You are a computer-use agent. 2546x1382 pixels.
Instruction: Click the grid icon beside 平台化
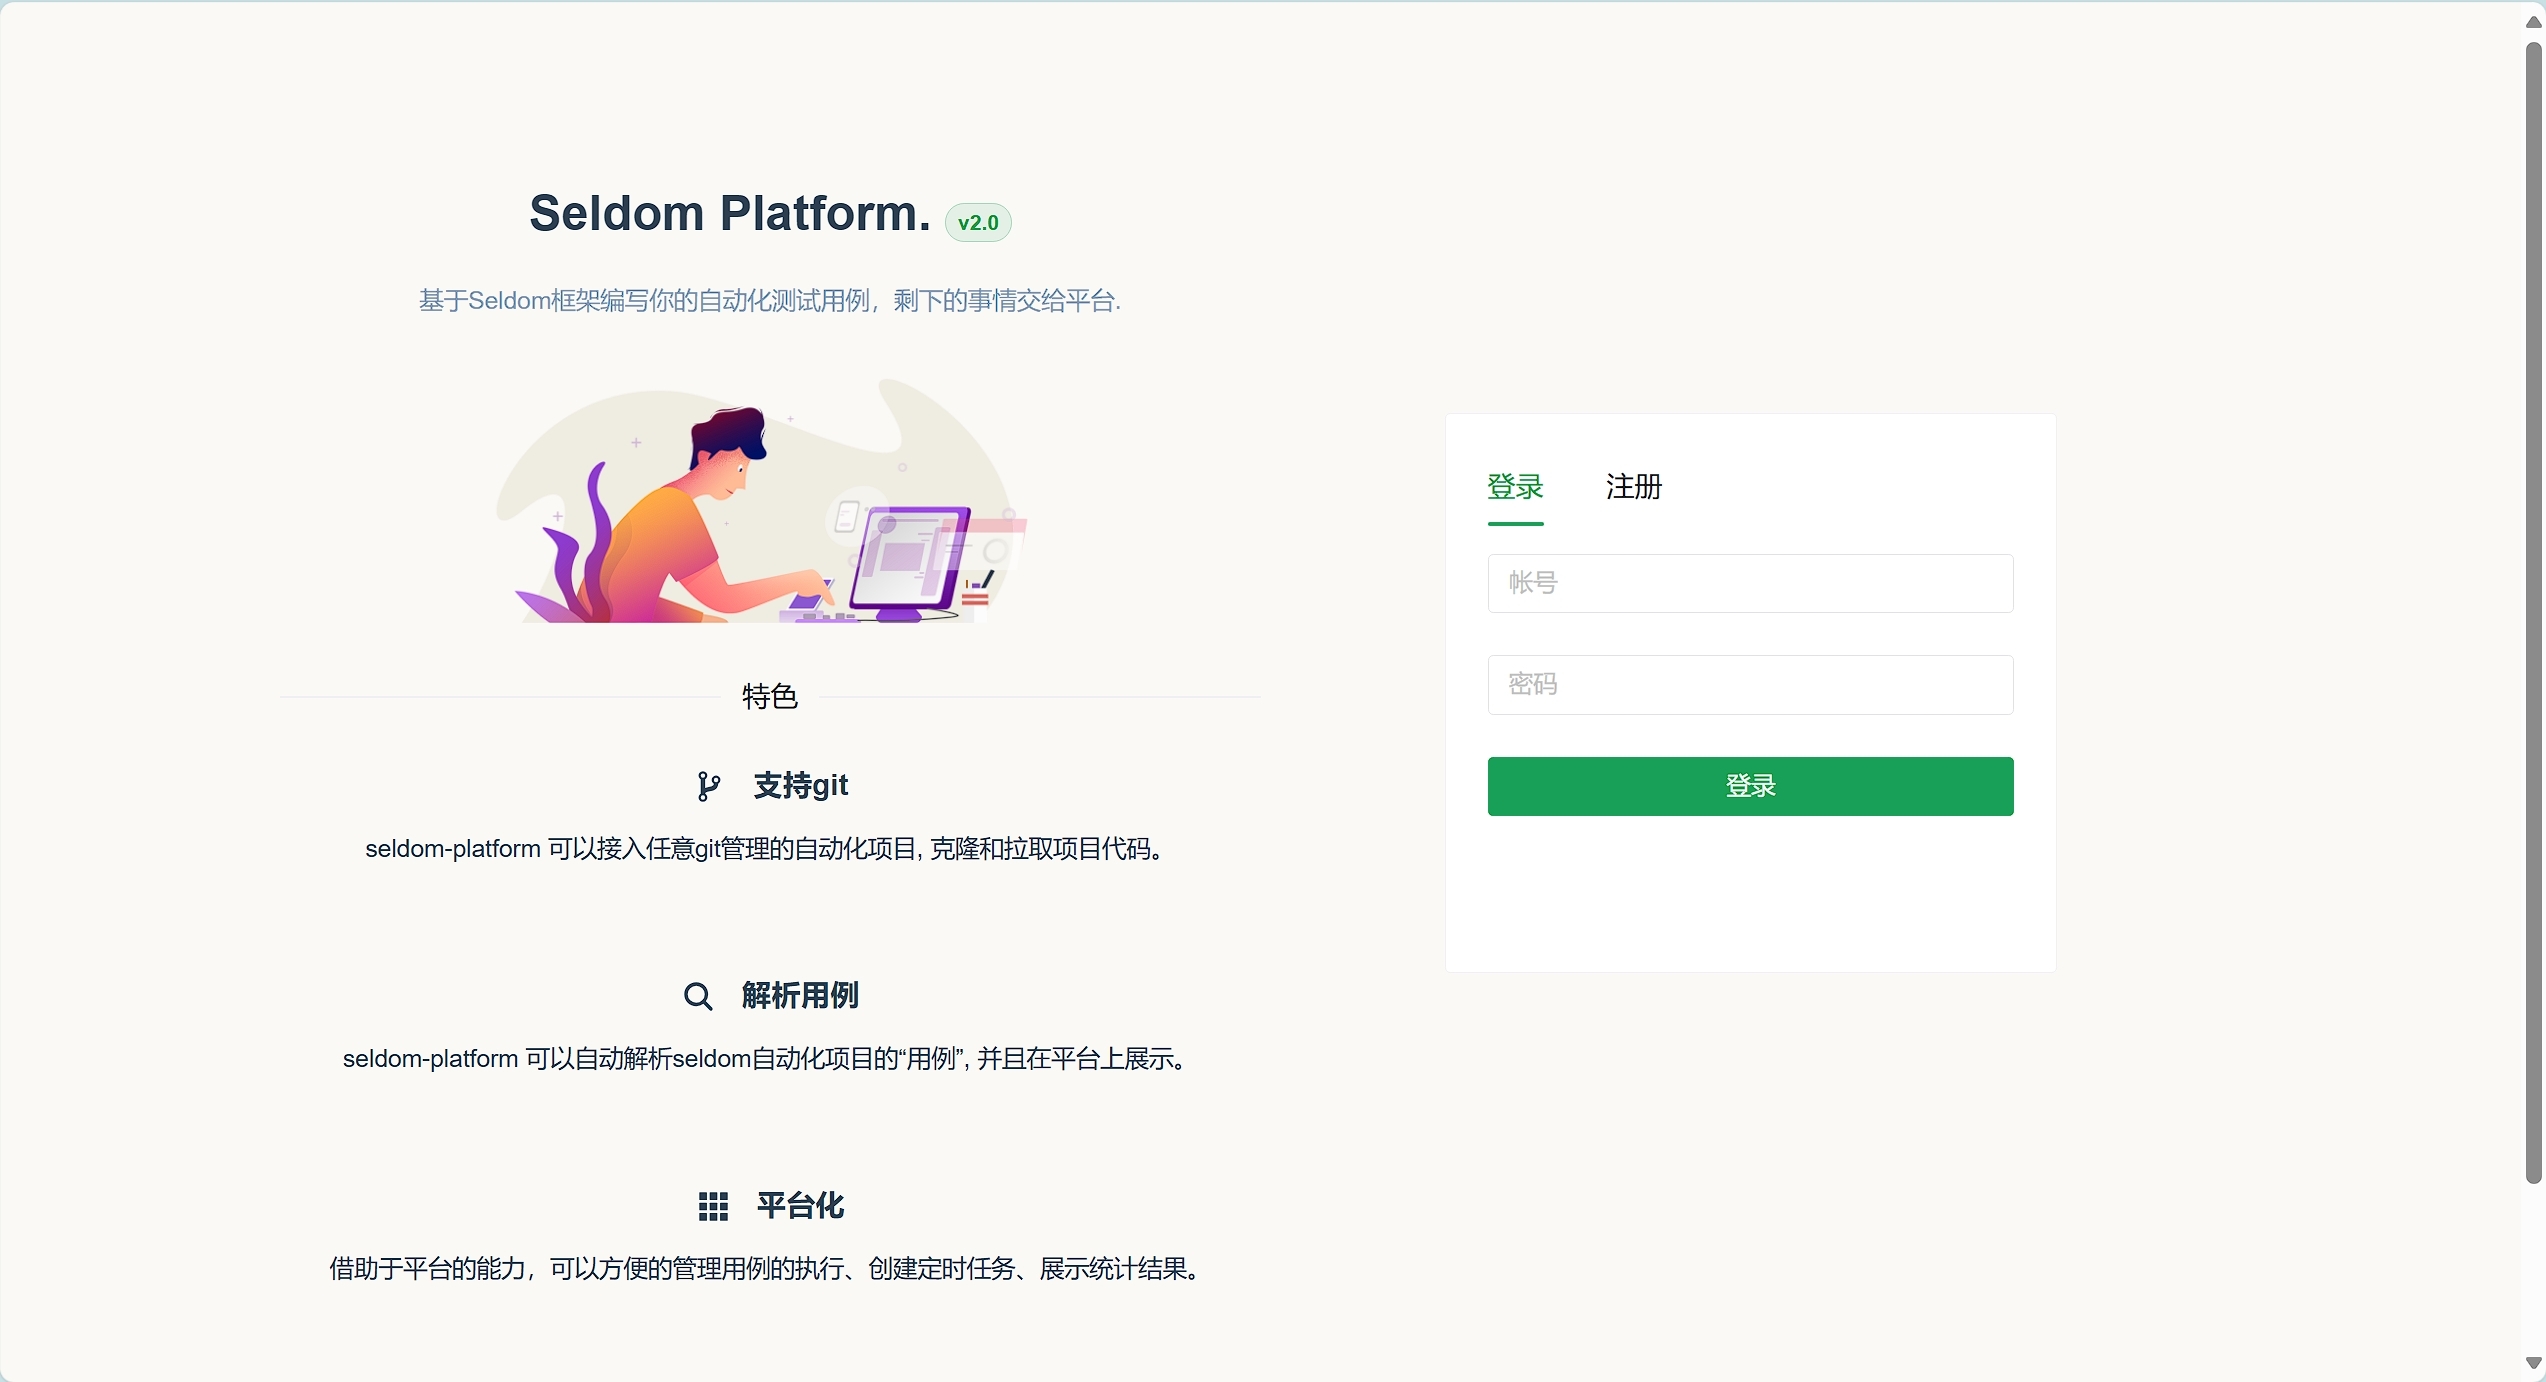pyautogui.click(x=713, y=1207)
